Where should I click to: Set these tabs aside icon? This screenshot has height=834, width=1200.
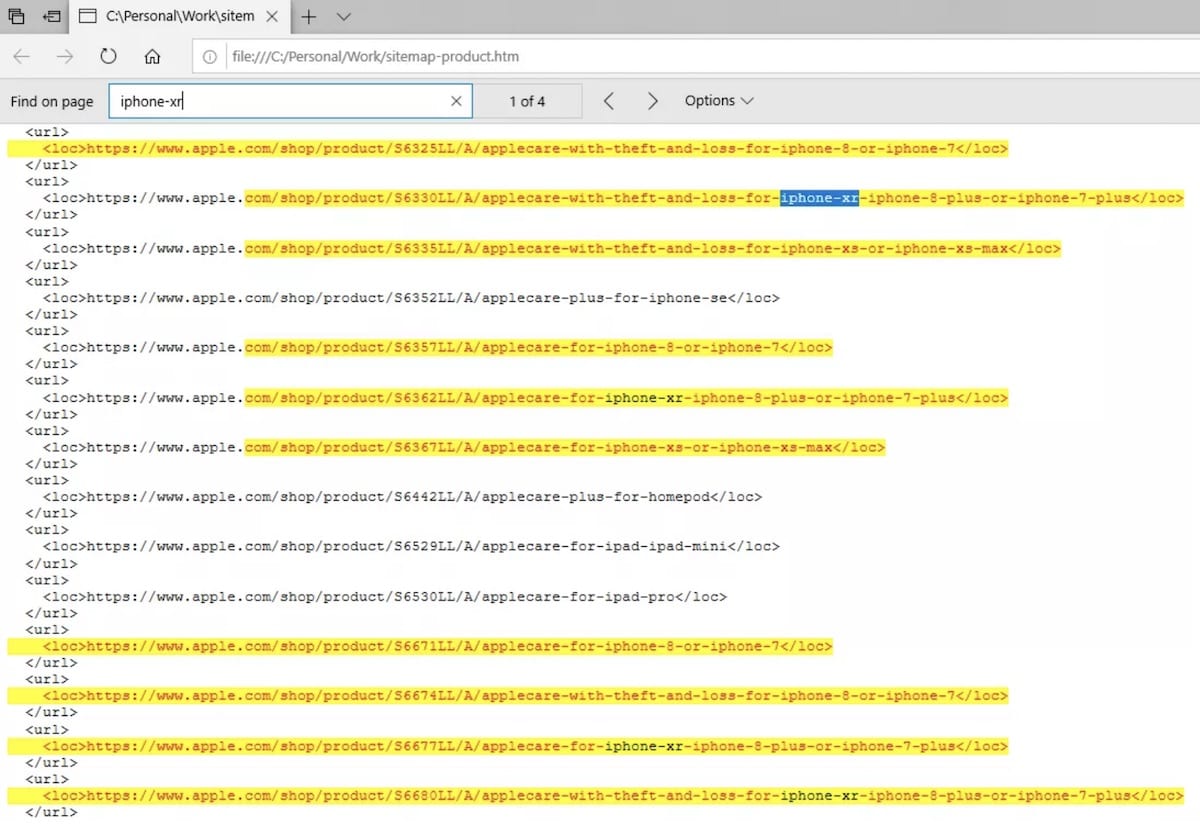click(52, 16)
